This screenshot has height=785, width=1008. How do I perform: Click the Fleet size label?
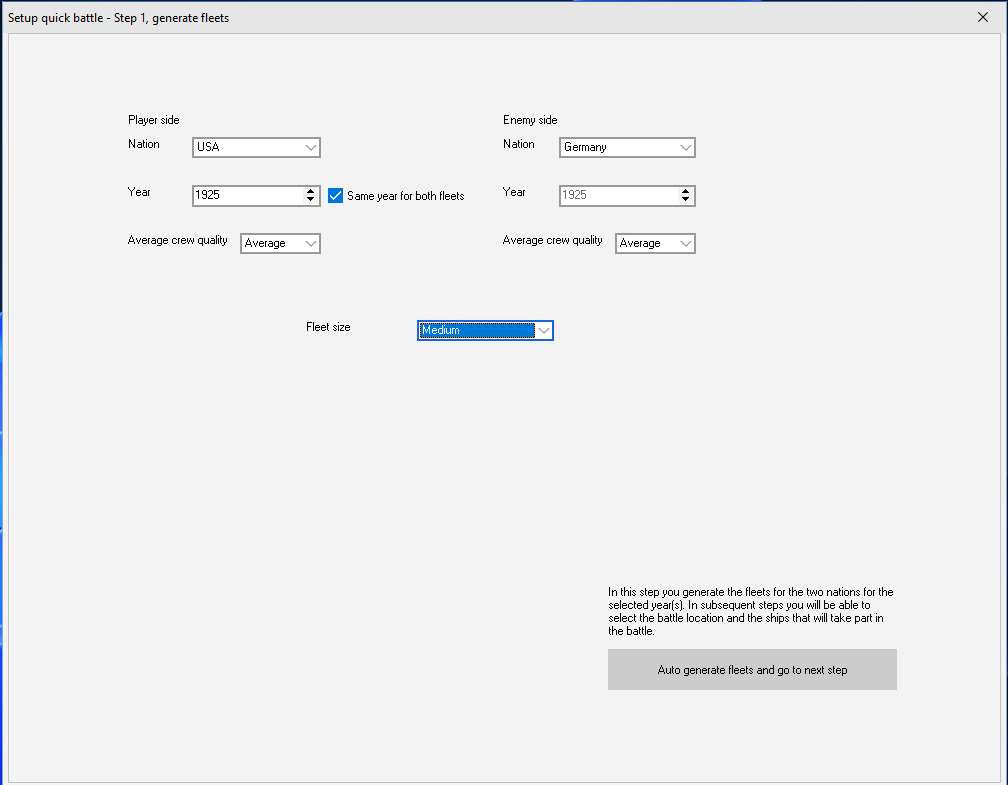tap(328, 327)
